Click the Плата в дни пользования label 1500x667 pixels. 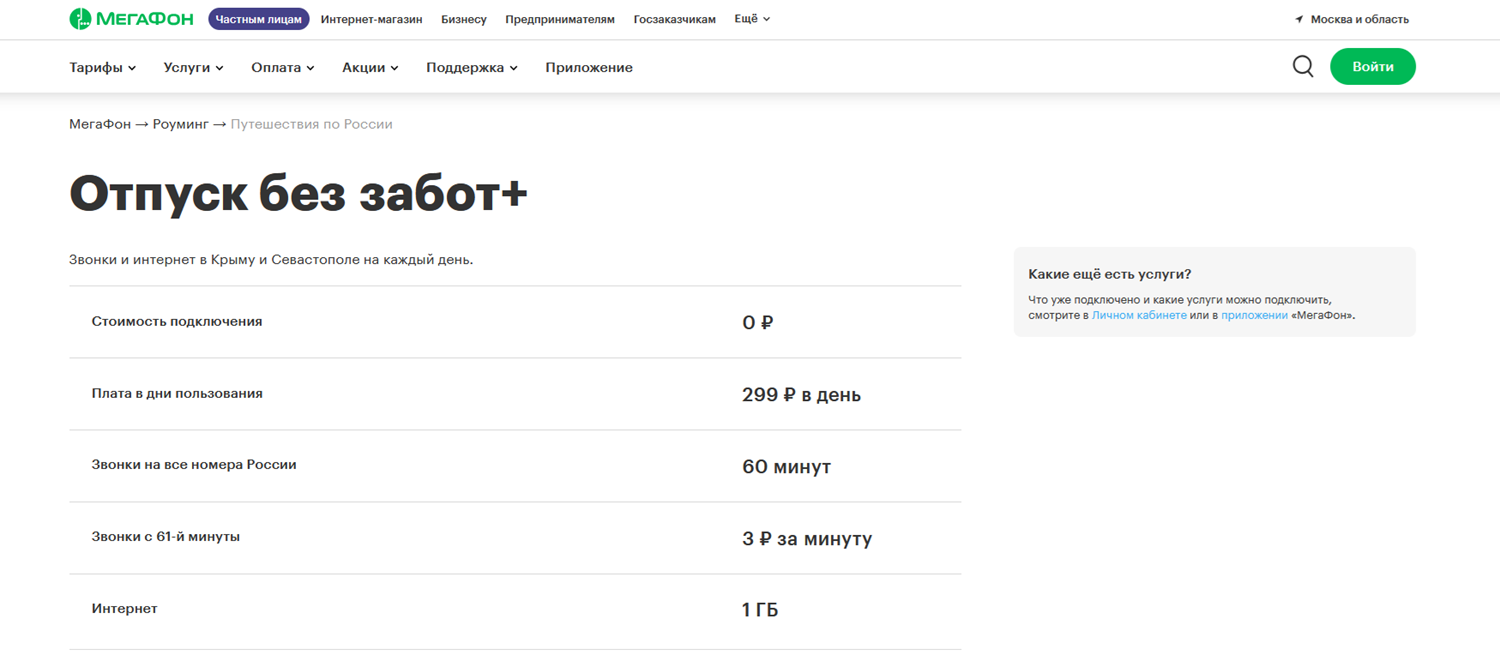pyautogui.click(x=177, y=394)
